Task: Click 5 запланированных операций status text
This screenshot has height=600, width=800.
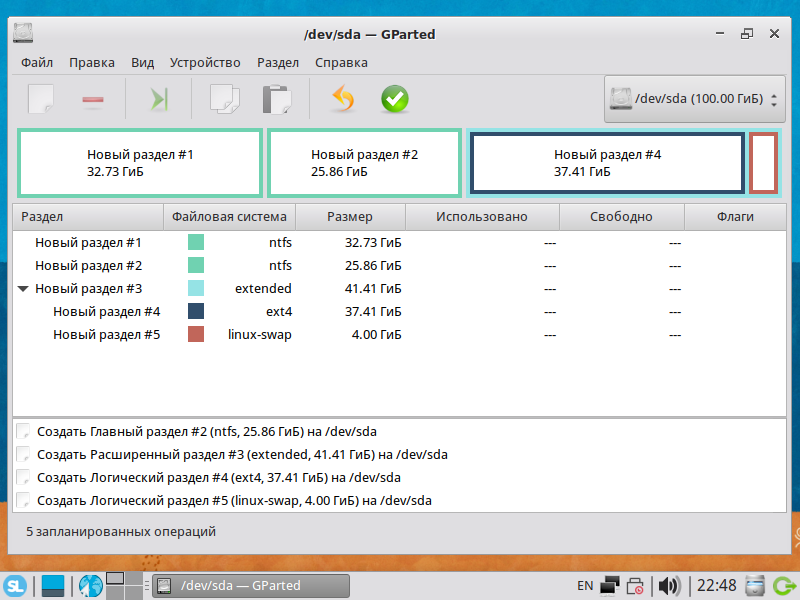Action: (x=121, y=532)
